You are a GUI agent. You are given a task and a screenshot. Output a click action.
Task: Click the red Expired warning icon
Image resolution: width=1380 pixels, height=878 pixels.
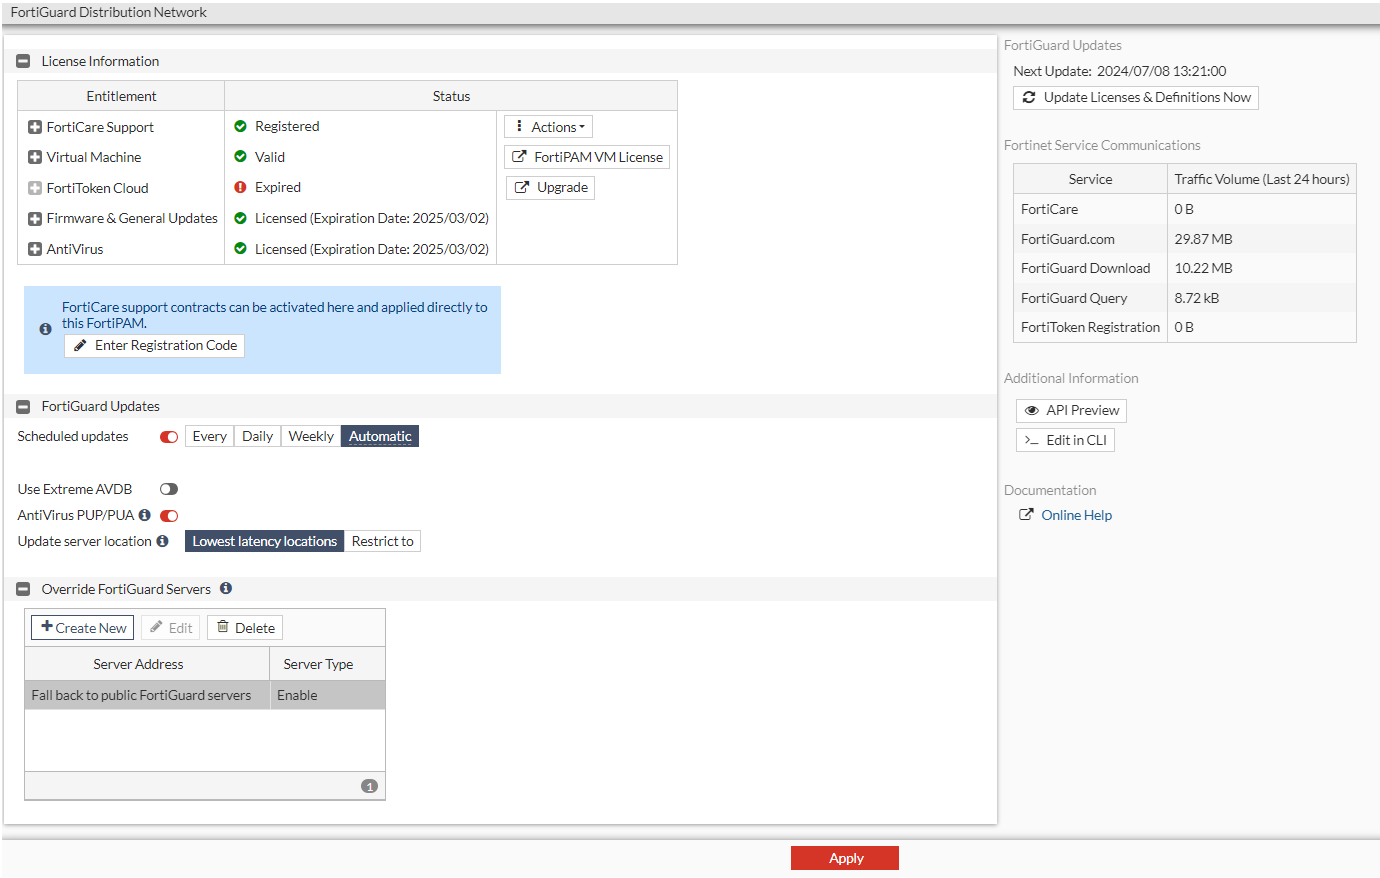240,187
